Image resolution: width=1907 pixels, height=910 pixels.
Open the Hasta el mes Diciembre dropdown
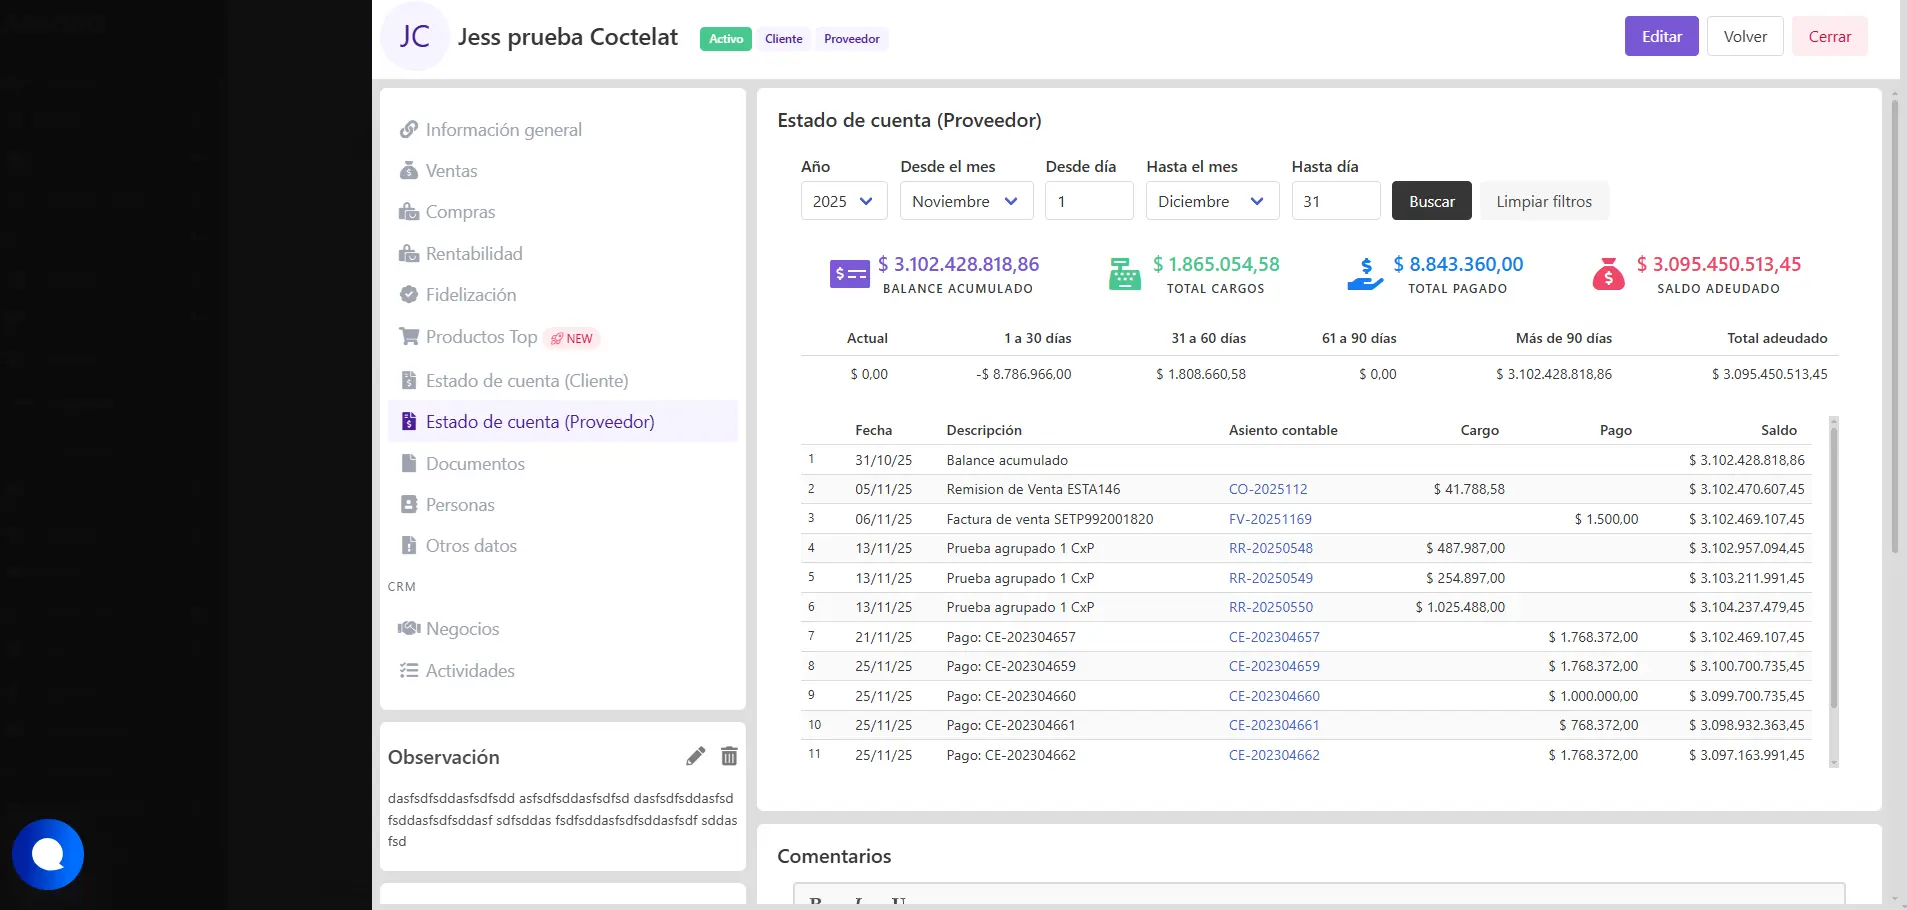coord(1211,201)
